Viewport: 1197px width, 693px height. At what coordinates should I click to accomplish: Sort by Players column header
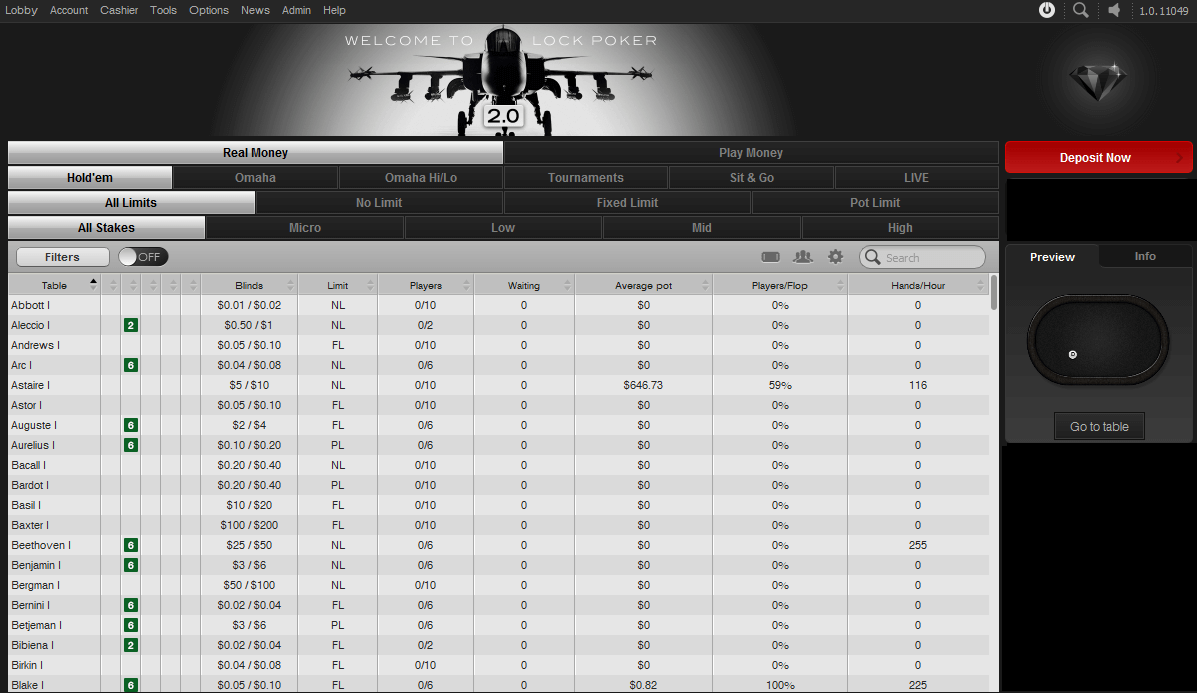pyautogui.click(x=425, y=285)
